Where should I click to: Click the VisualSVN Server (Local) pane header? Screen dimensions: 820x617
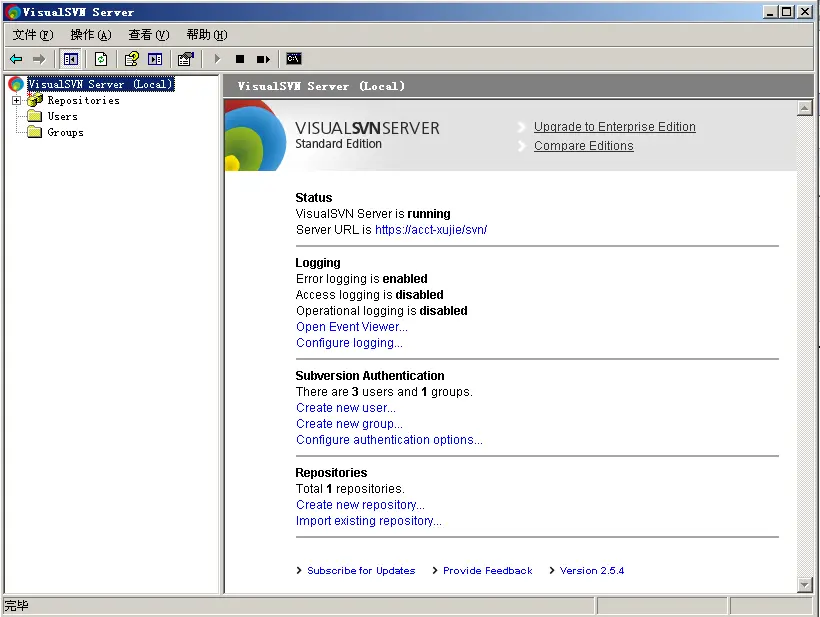tap(321, 86)
